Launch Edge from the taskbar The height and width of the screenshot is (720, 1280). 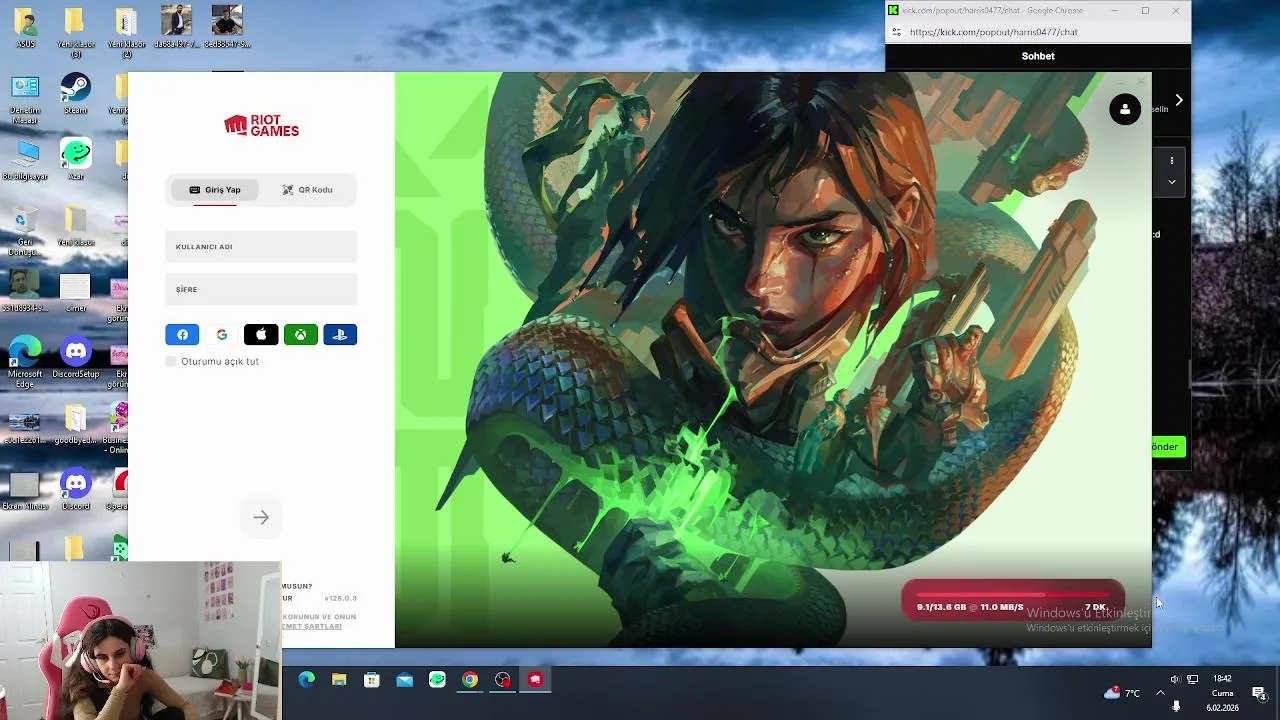tap(306, 680)
